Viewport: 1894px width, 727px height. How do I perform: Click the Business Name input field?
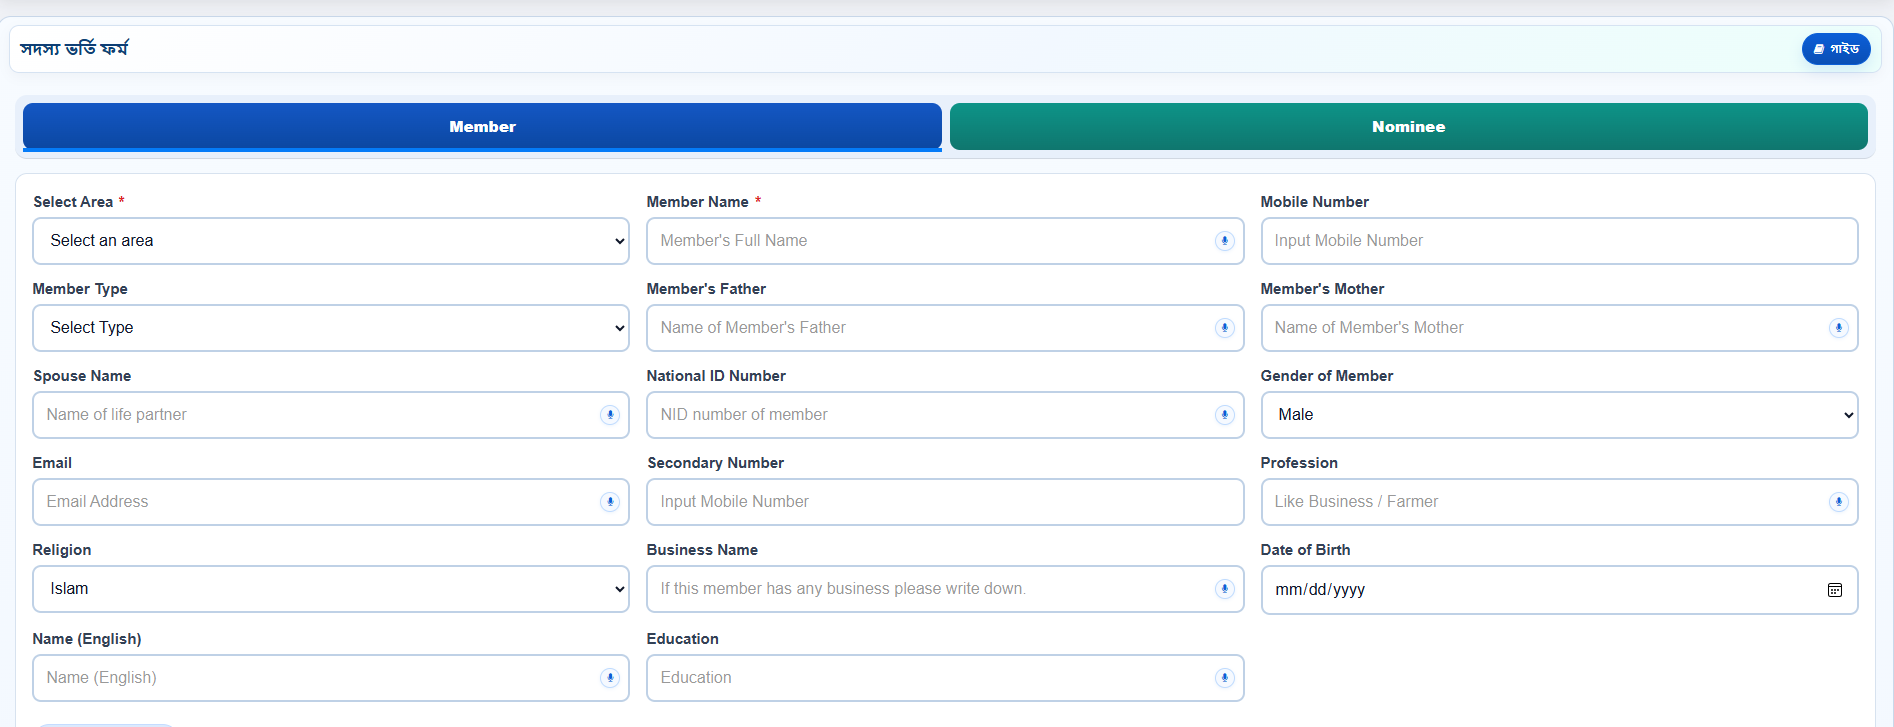click(x=945, y=589)
